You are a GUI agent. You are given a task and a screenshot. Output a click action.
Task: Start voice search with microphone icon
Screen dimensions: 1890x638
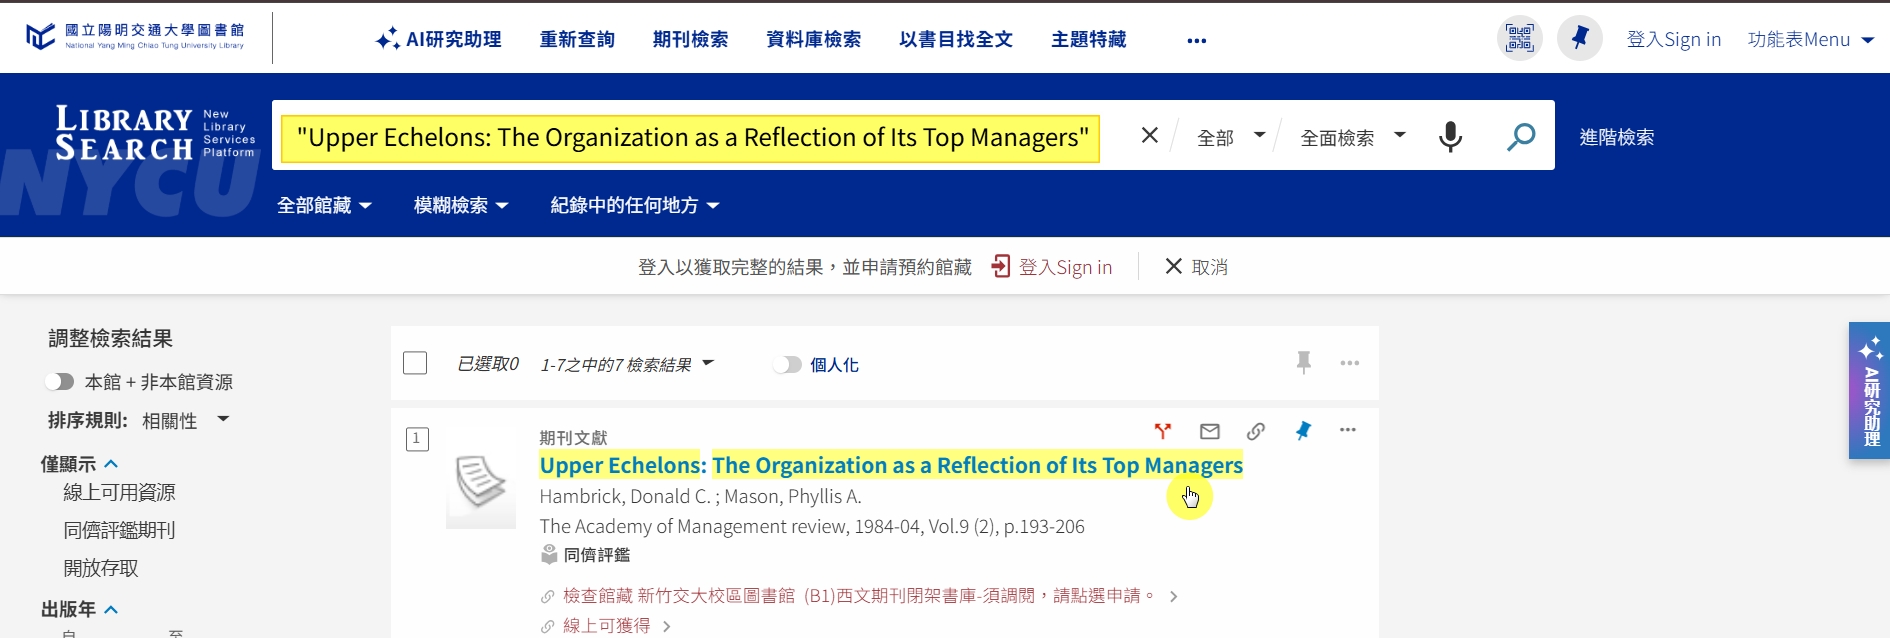[1450, 136]
